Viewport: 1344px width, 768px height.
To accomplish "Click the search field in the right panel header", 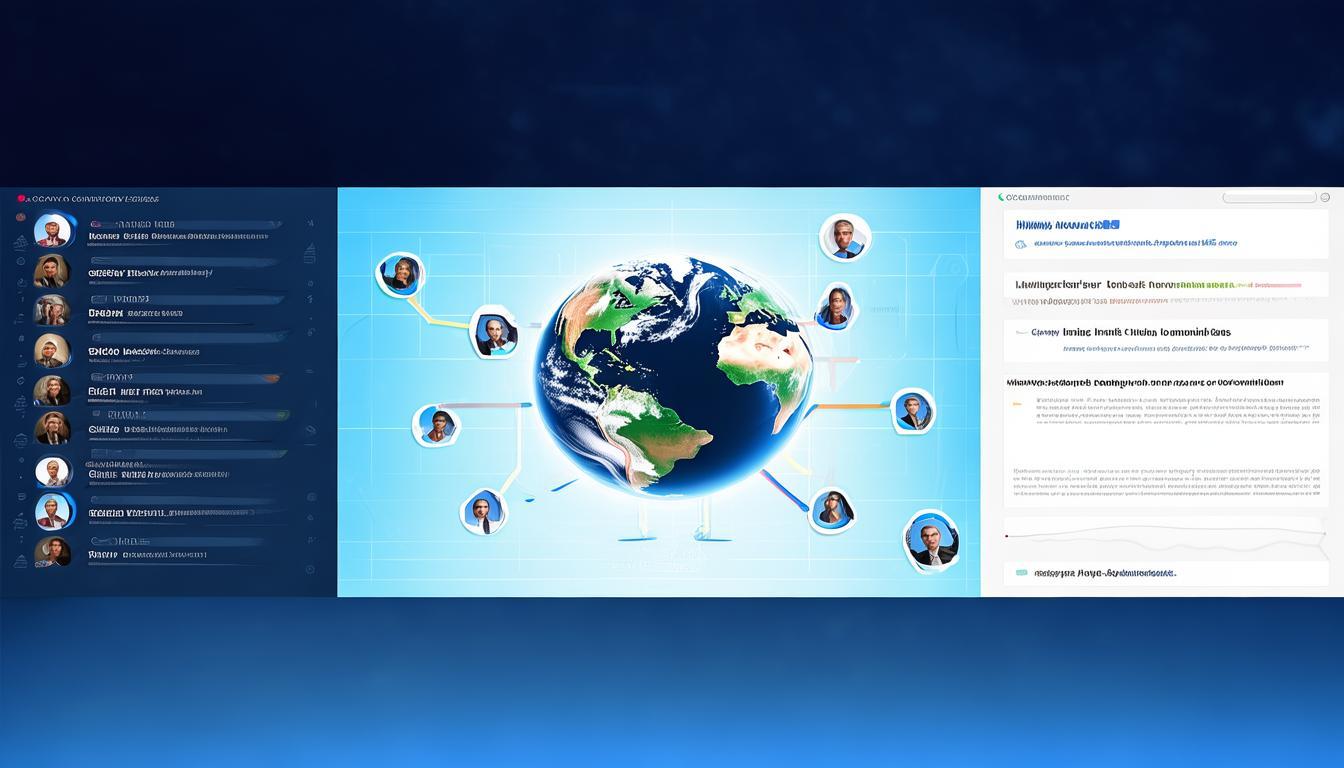I will pos(1269,198).
